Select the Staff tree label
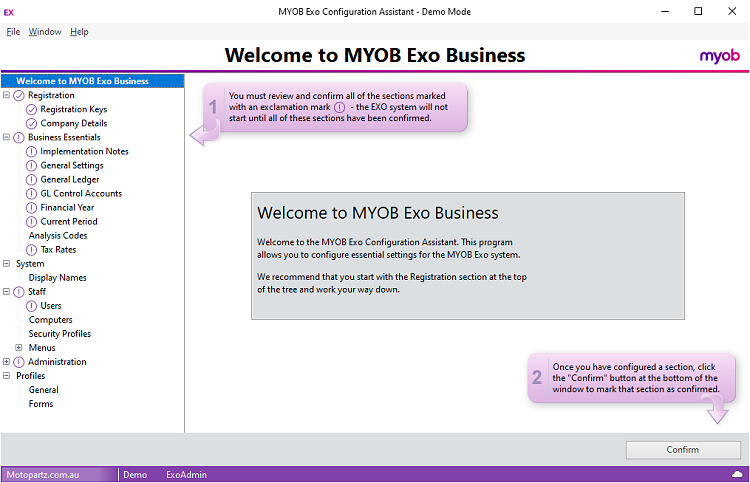 point(37,291)
